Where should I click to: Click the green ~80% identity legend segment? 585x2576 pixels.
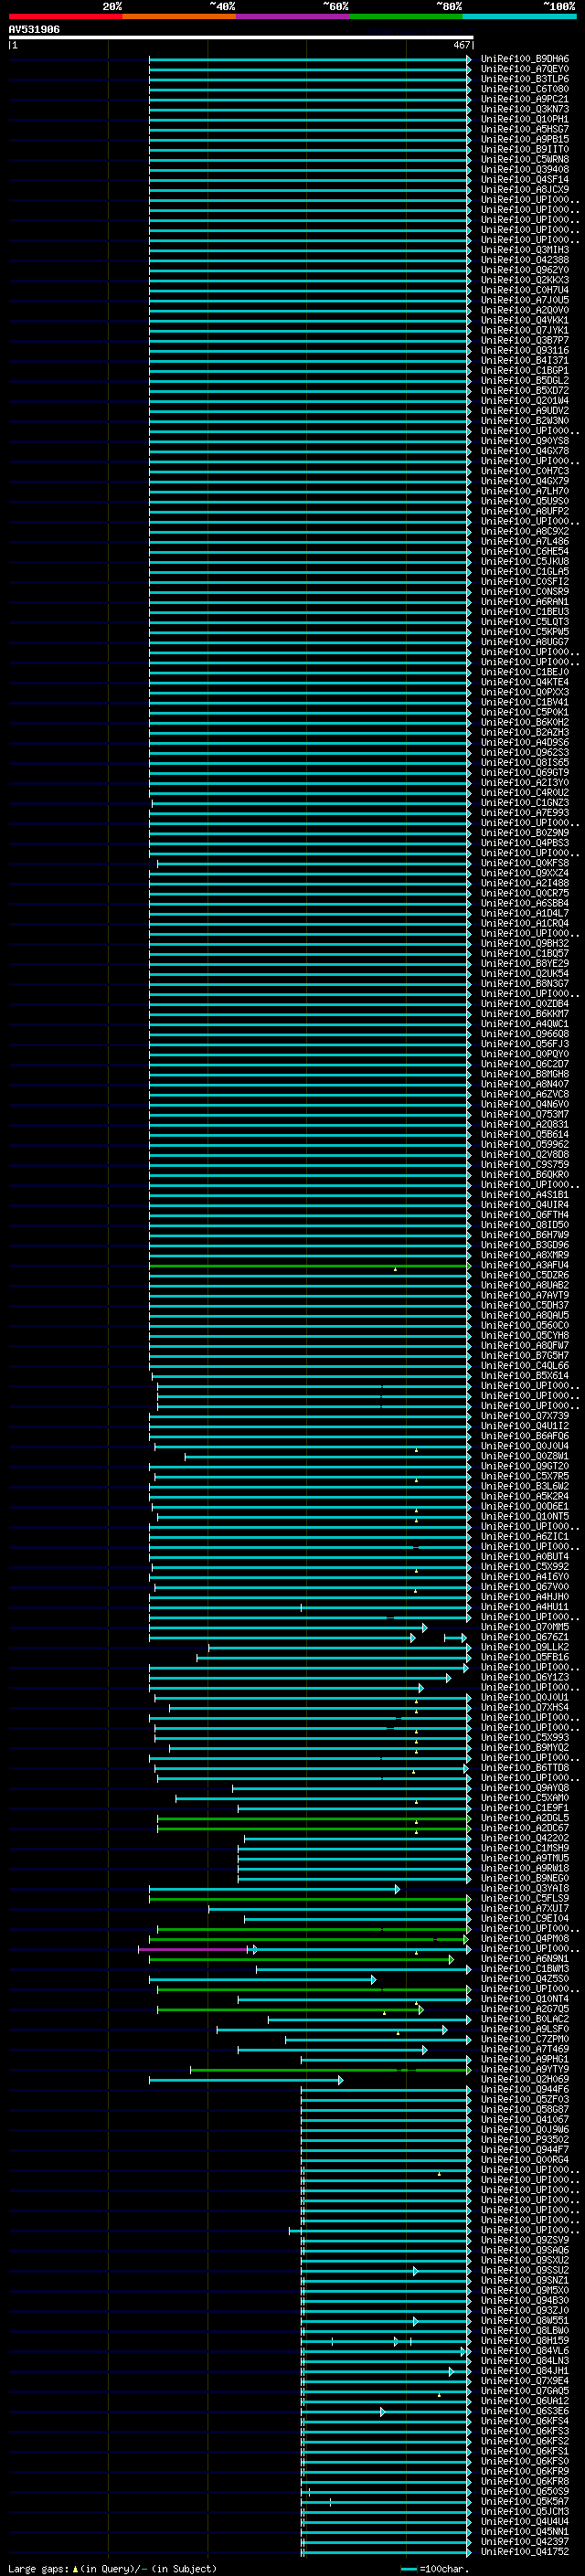pyautogui.click(x=406, y=16)
